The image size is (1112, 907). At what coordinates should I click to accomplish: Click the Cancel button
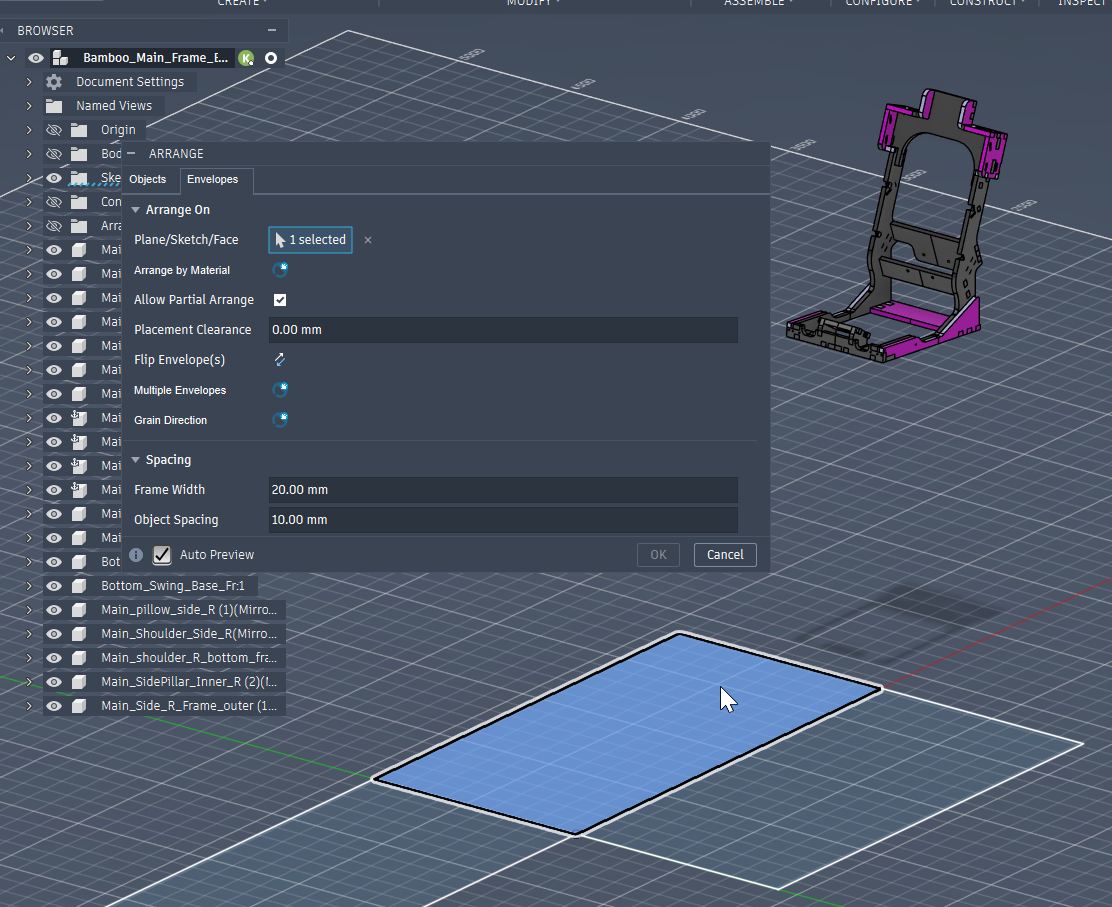[x=725, y=555]
